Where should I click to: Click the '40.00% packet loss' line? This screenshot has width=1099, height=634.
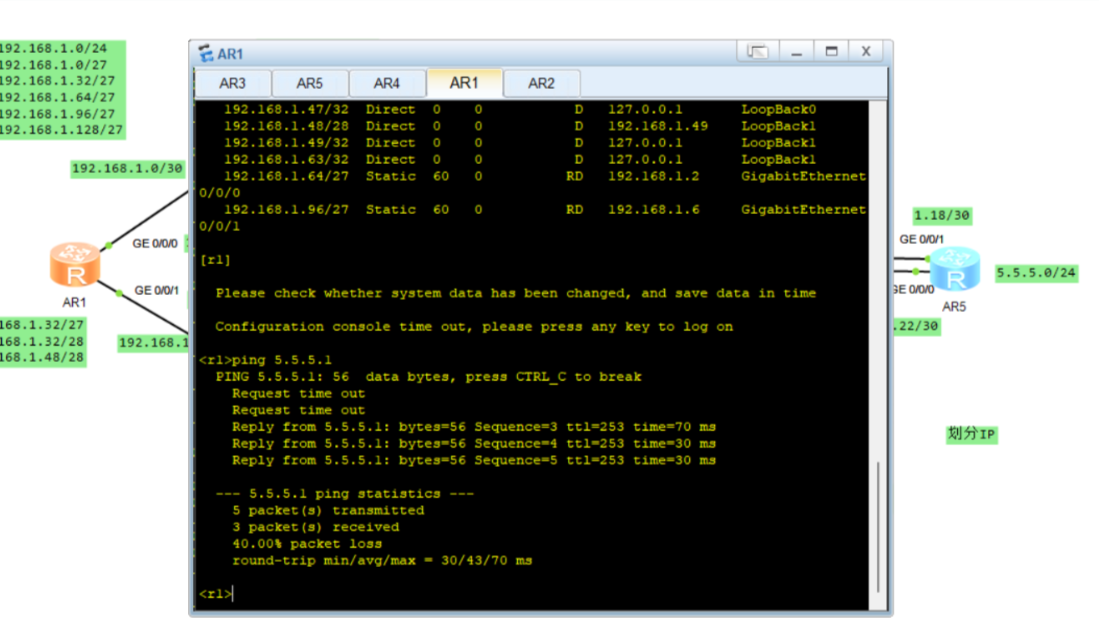[x=308, y=544]
